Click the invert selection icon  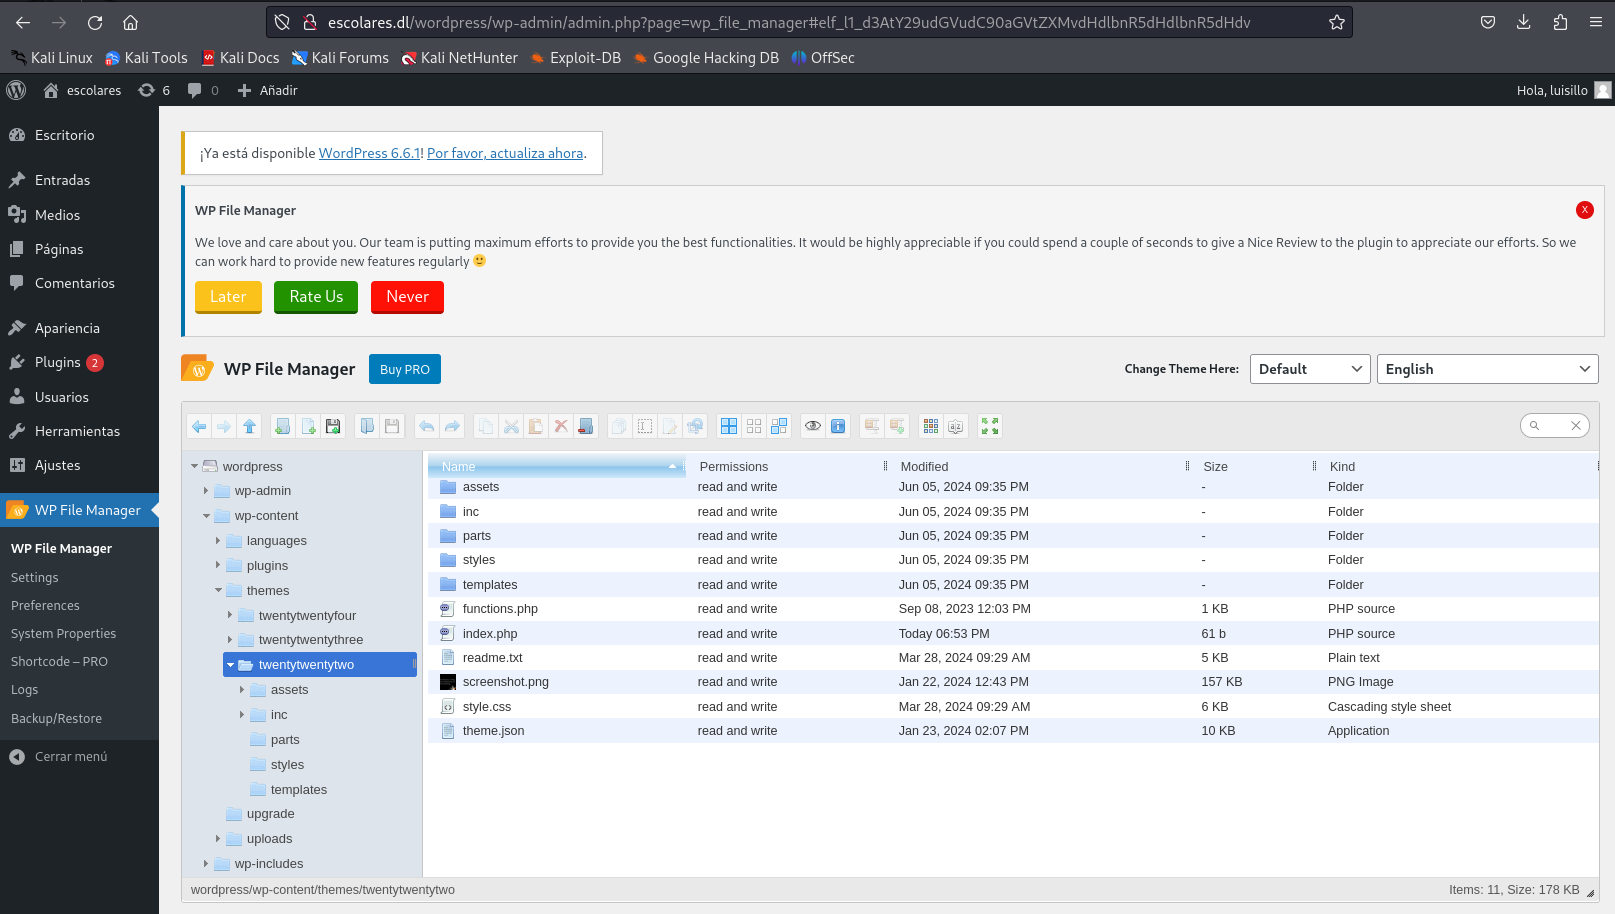click(x=779, y=426)
